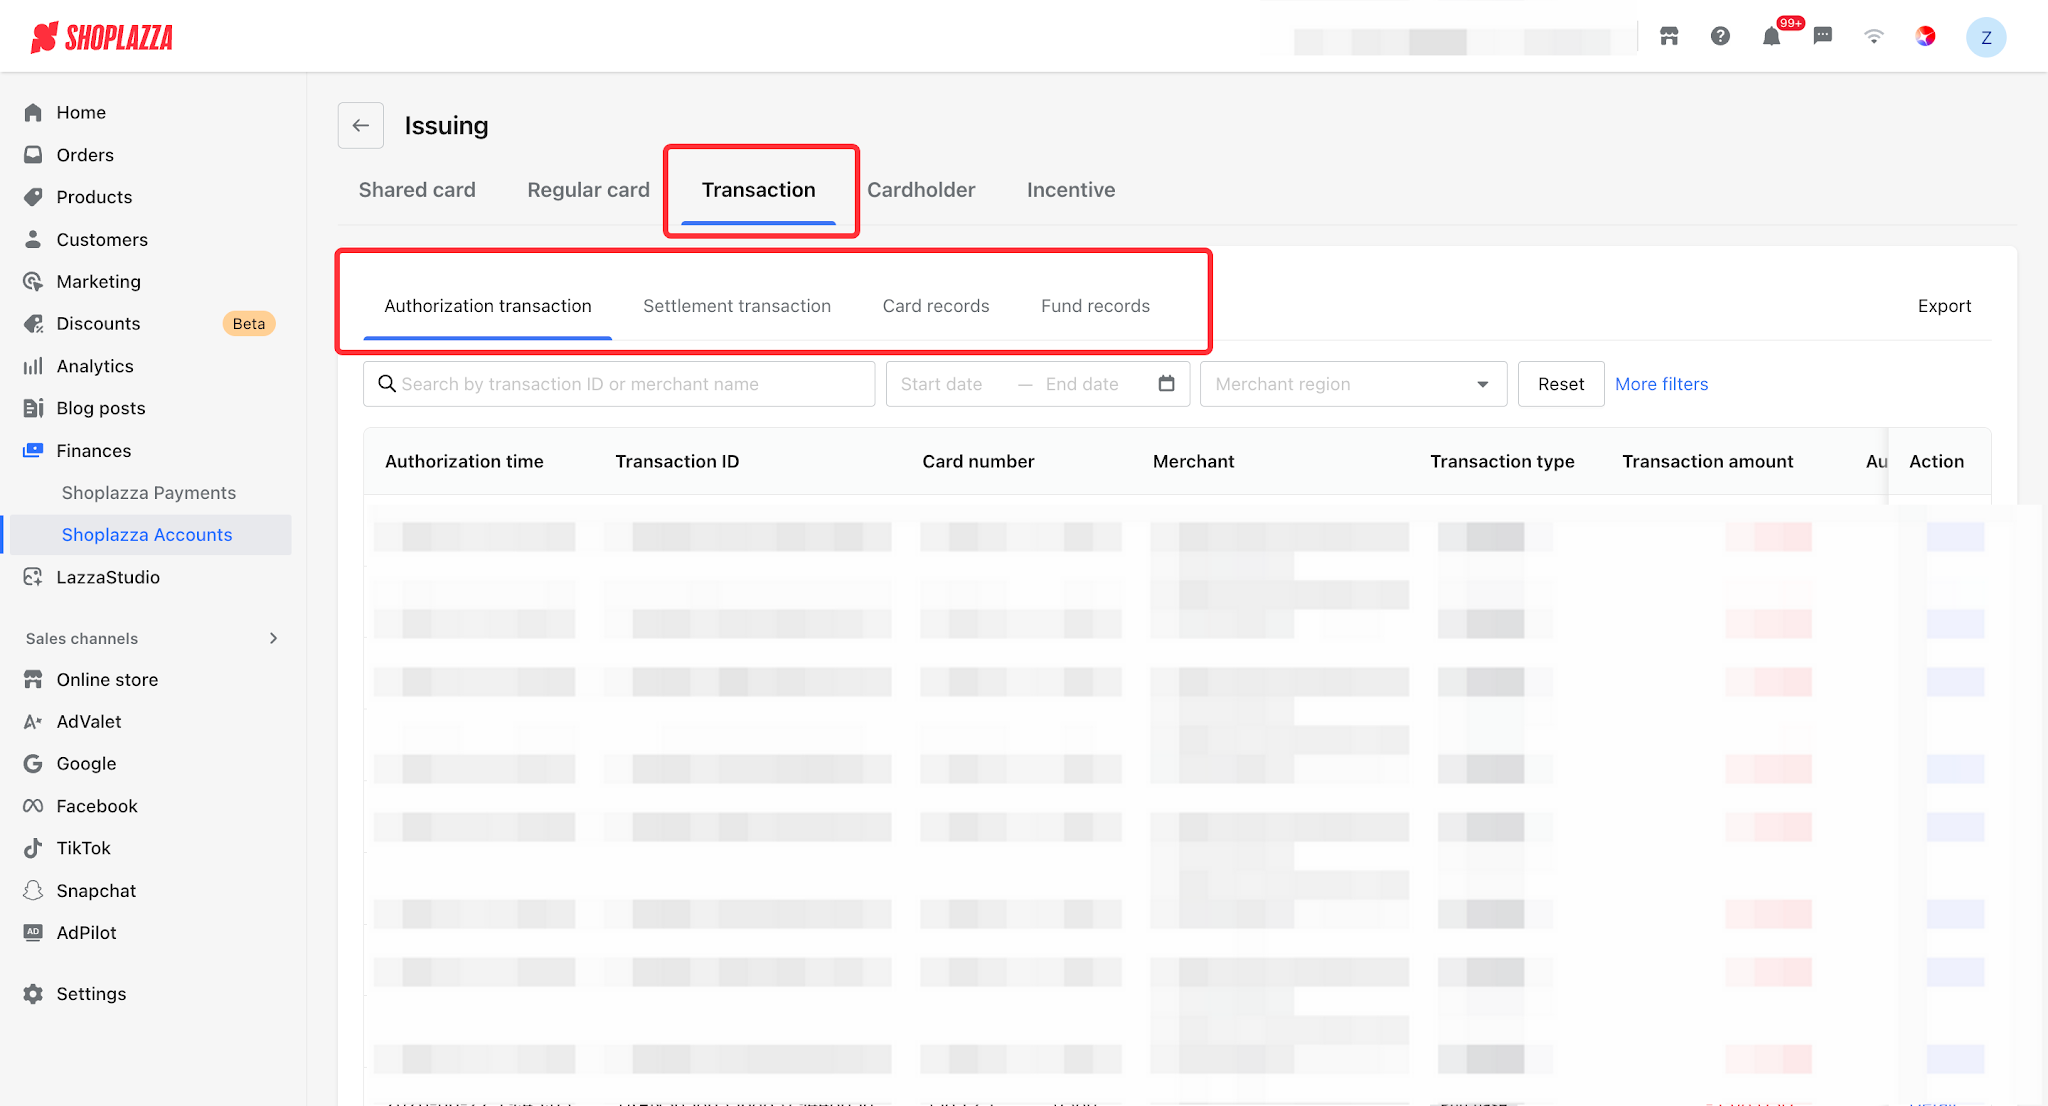Click the Beta badge beside Discounts
2048x1106 pixels.
pos(249,324)
